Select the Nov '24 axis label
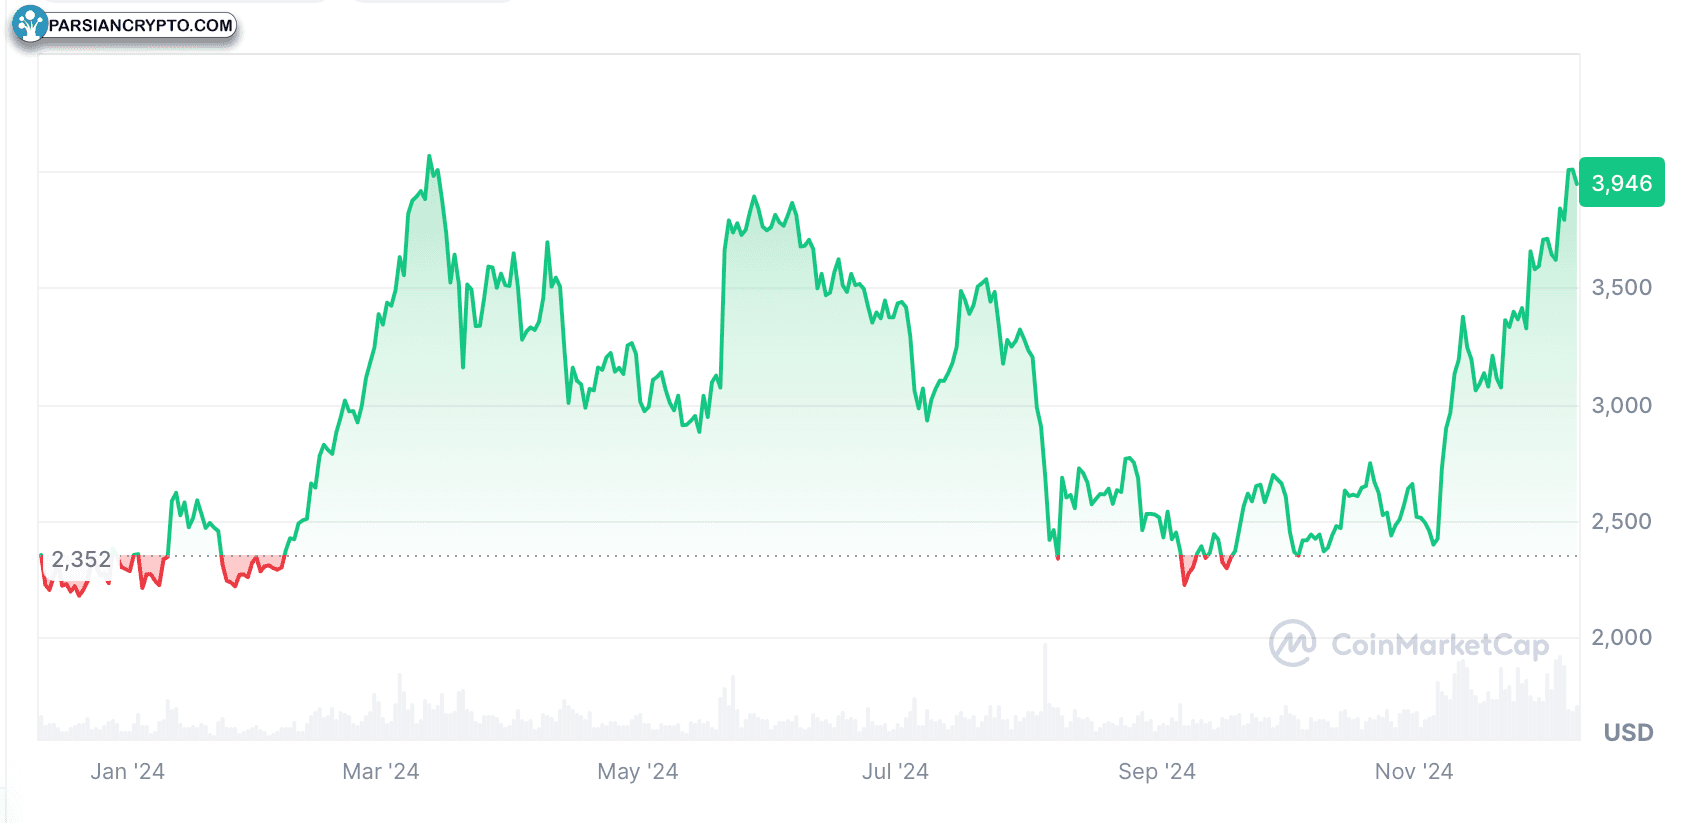1689x823 pixels. pyautogui.click(x=1413, y=772)
